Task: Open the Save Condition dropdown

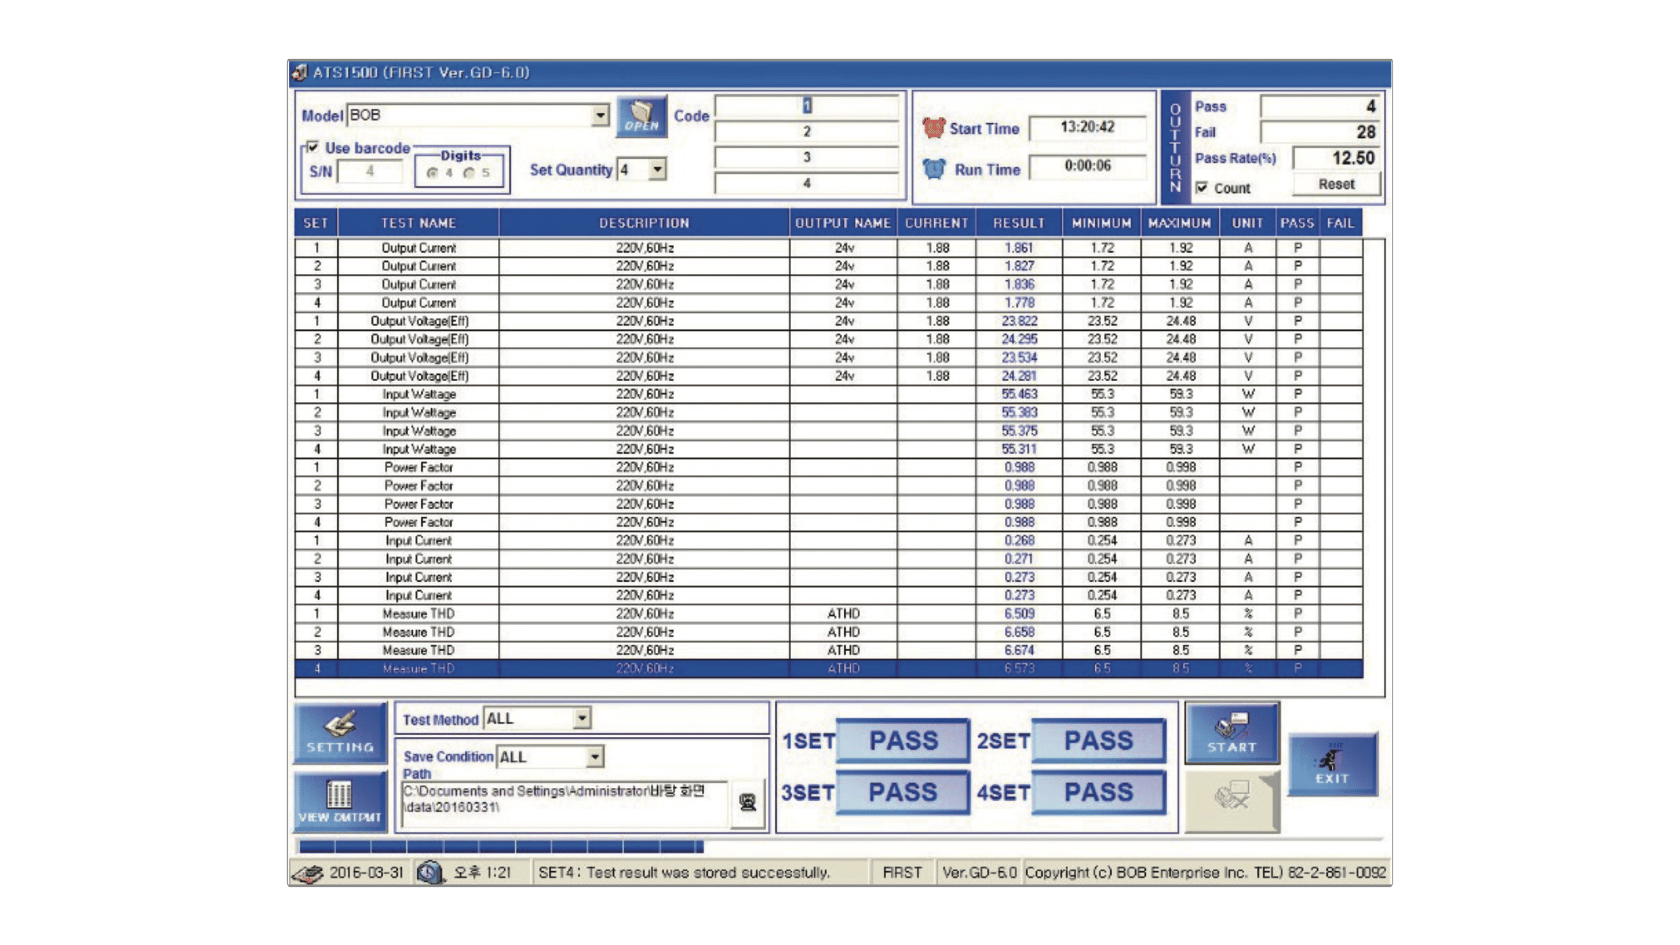Action: click(x=594, y=757)
